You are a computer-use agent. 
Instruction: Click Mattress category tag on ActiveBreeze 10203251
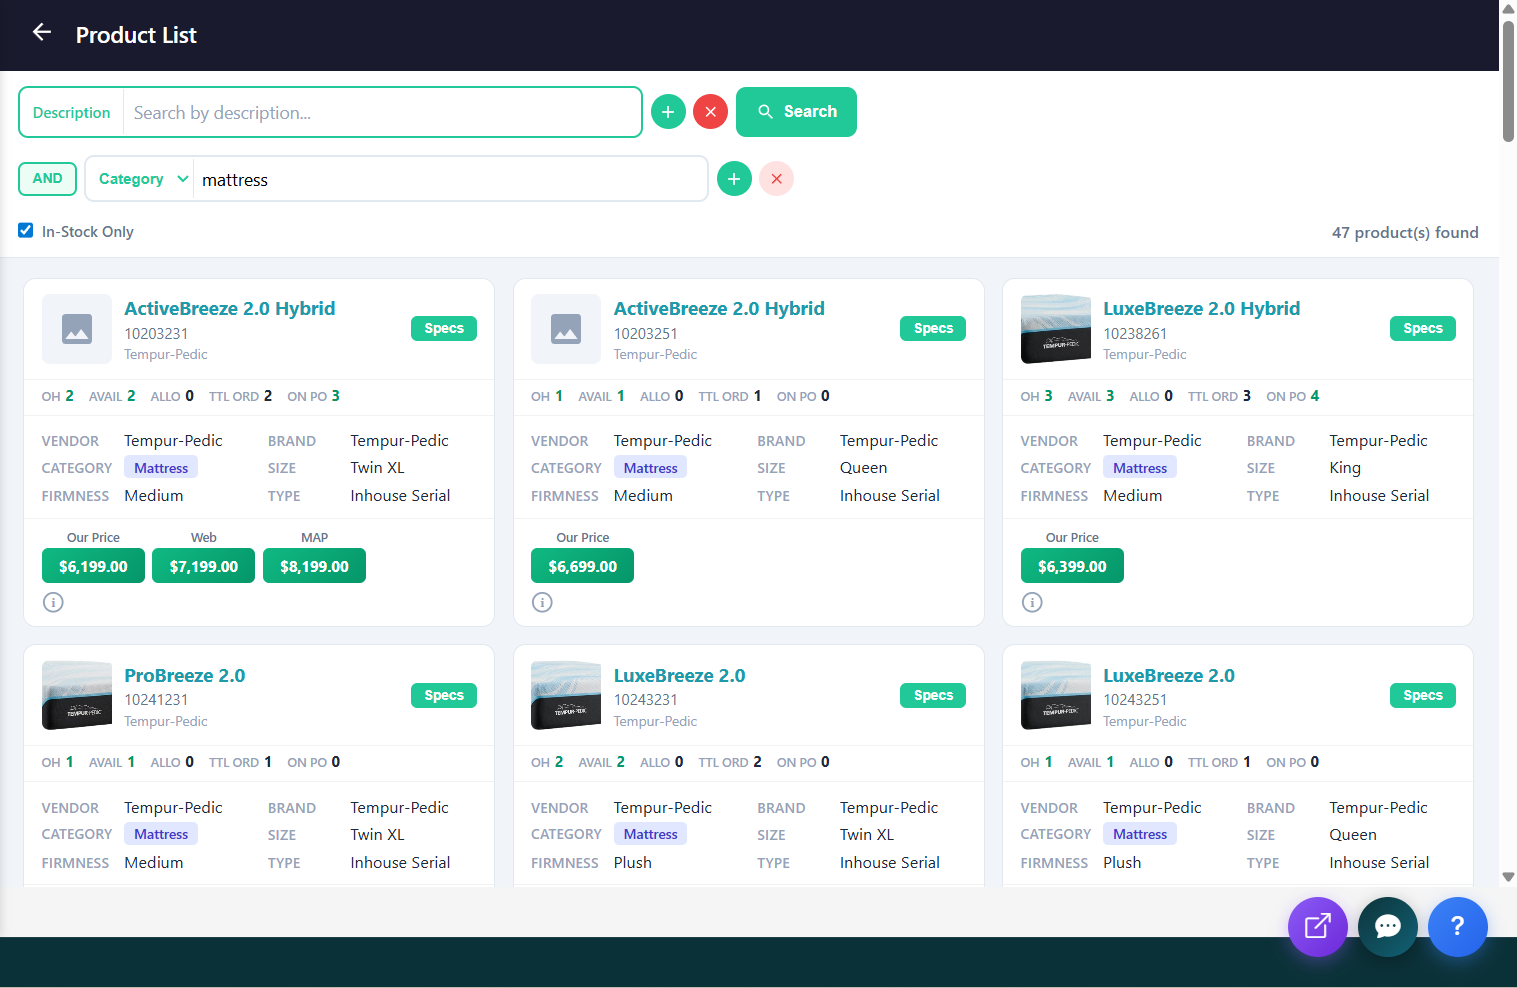(650, 468)
